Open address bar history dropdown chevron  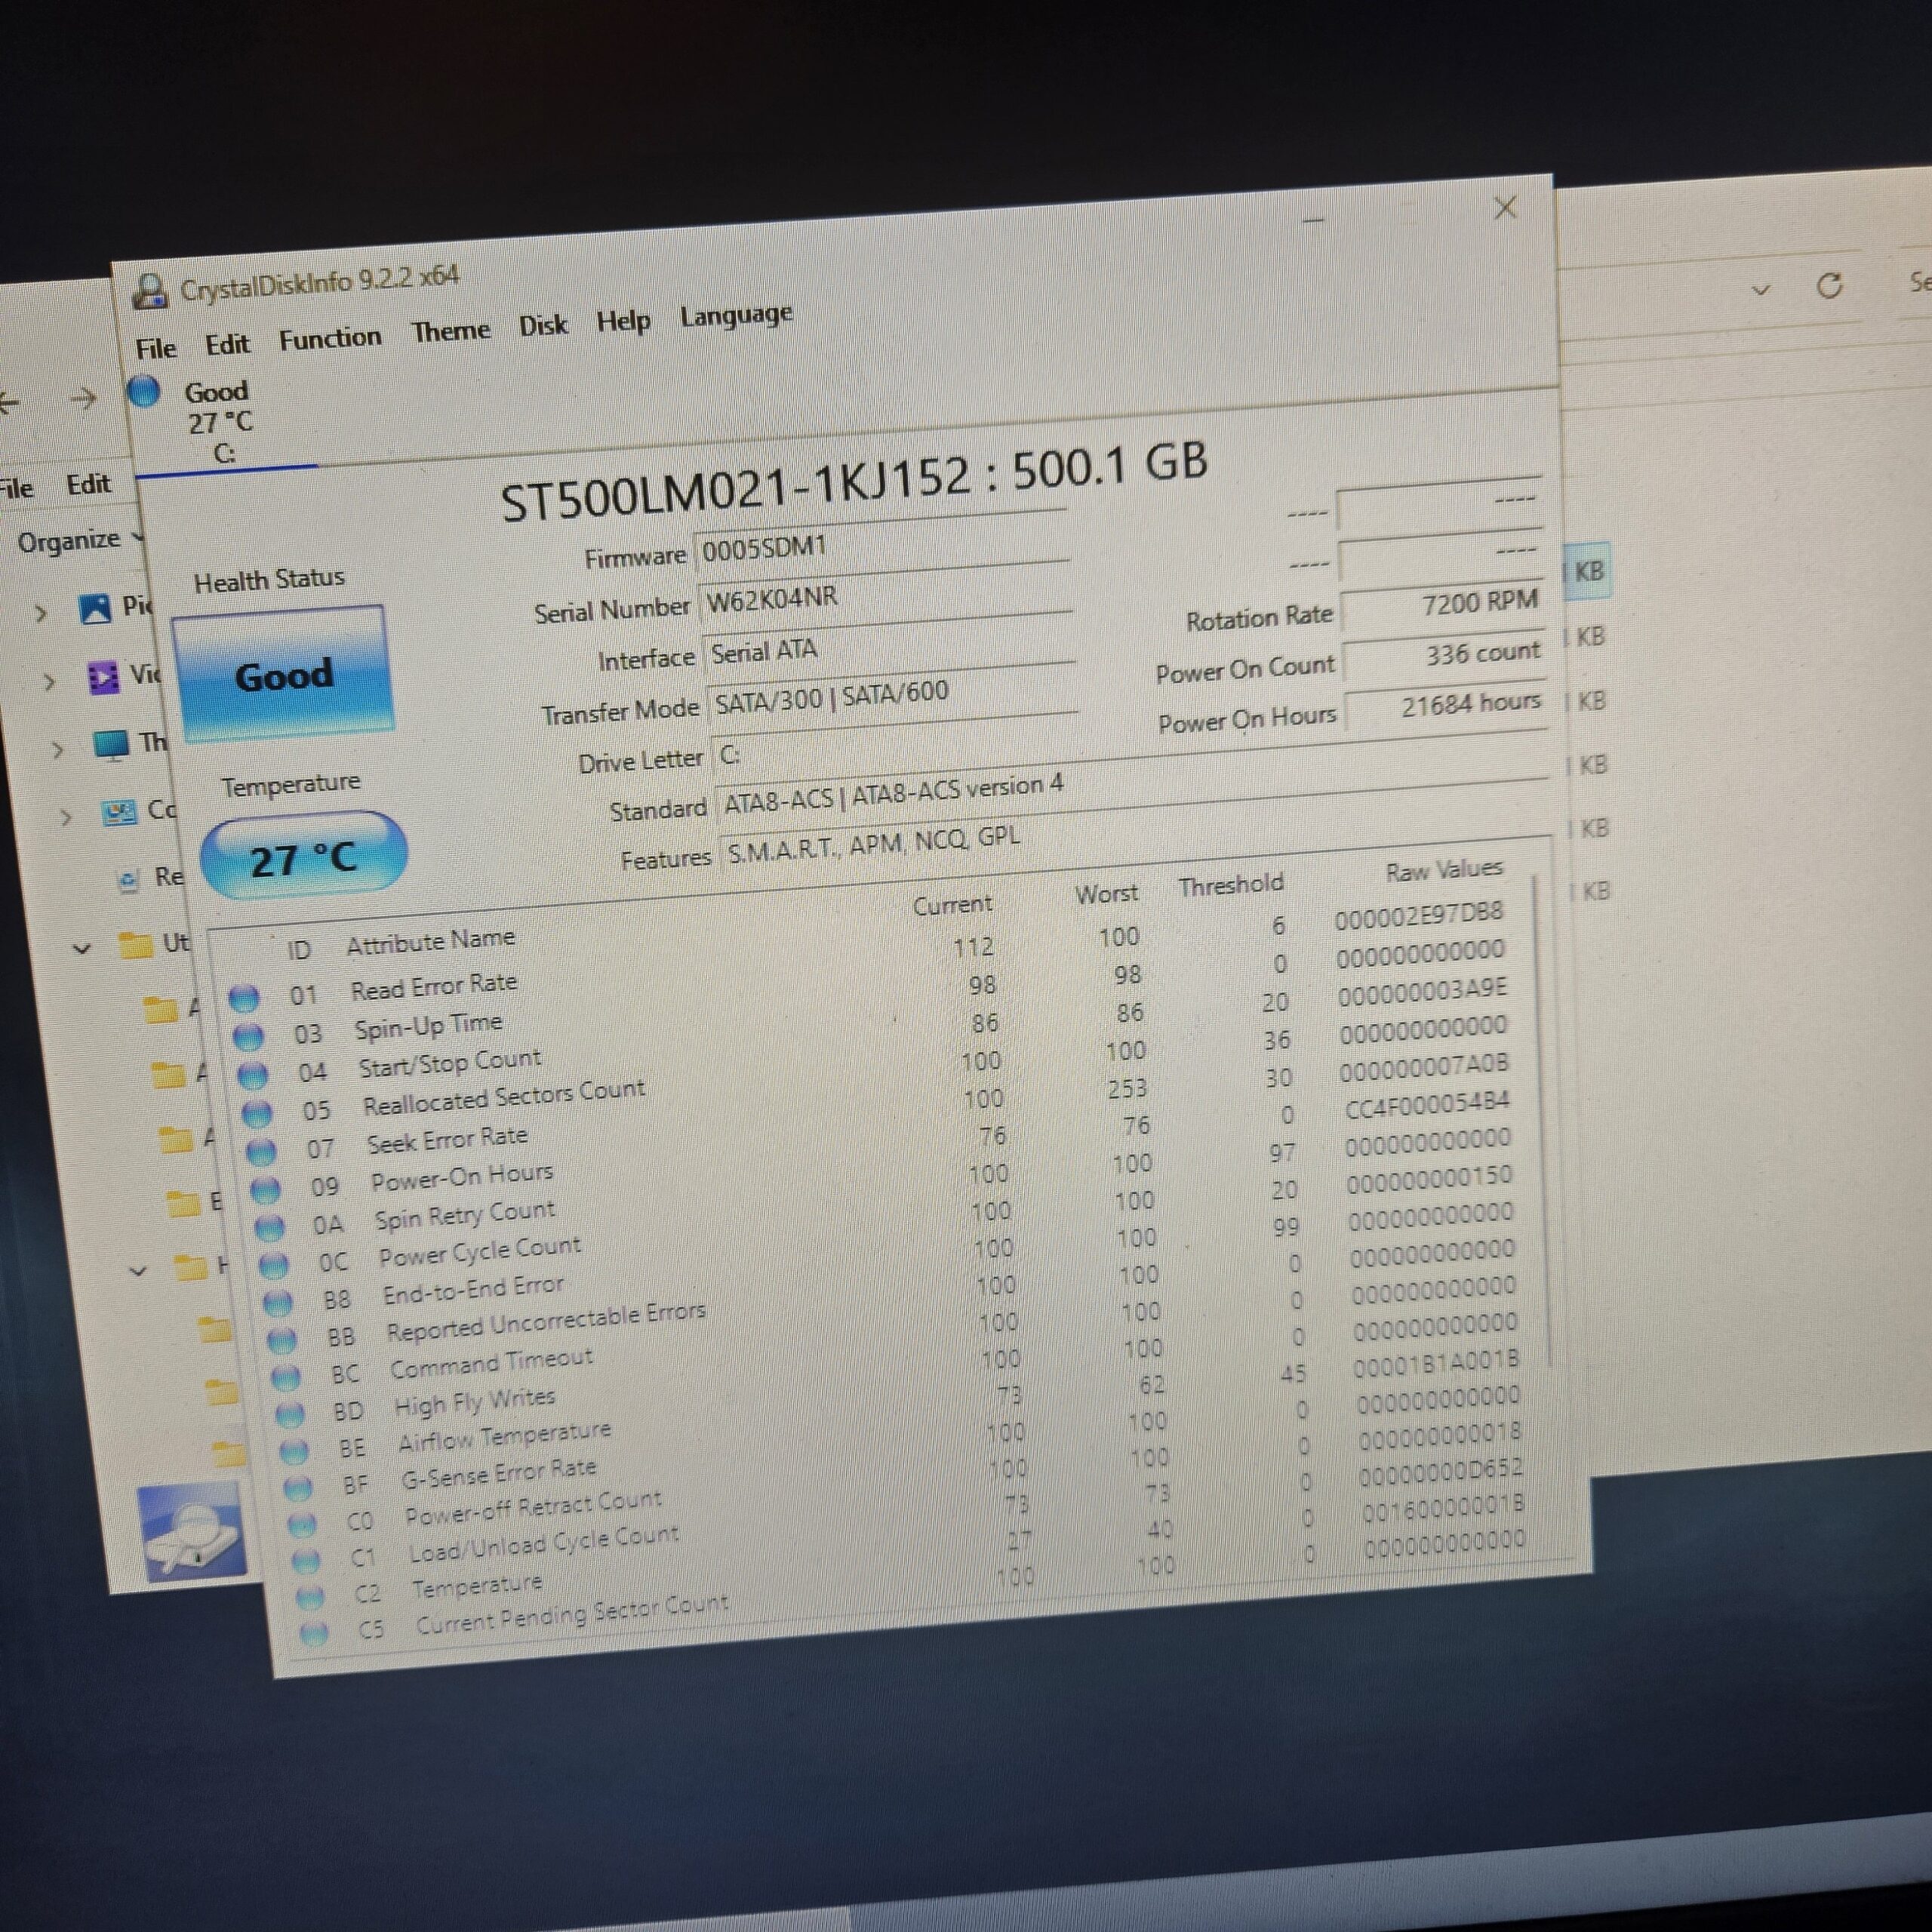[1760, 290]
